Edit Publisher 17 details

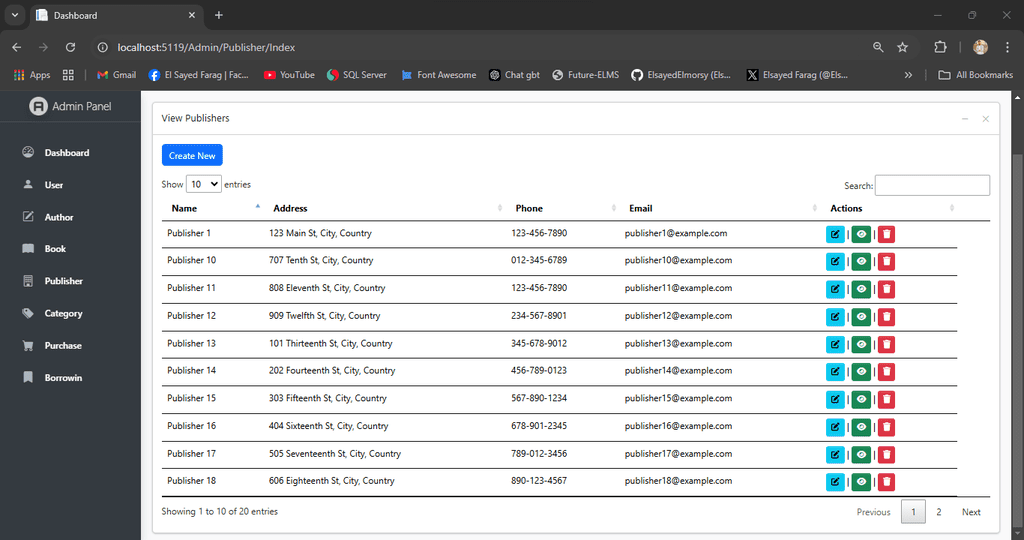pos(835,455)
